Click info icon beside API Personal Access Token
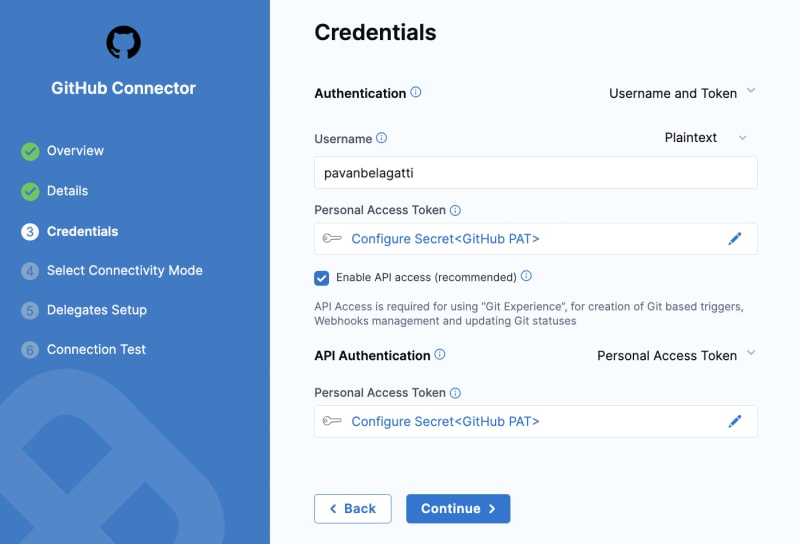800x544 pixels. pyautogui.click(x=455, y=393)
